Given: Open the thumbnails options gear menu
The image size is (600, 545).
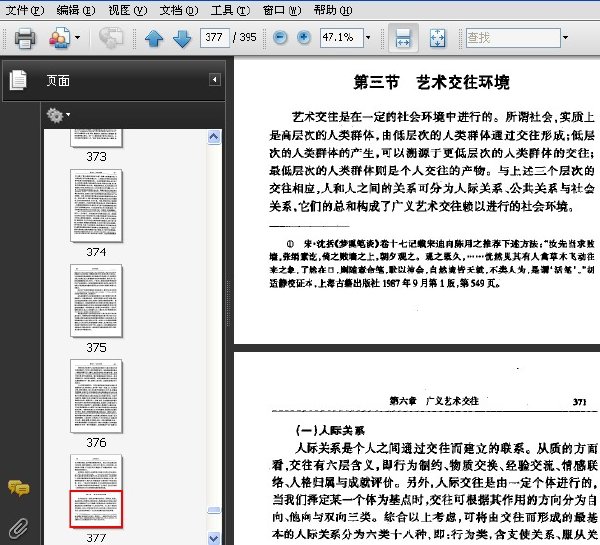Looking at the screenshot, I should point(58,115).
